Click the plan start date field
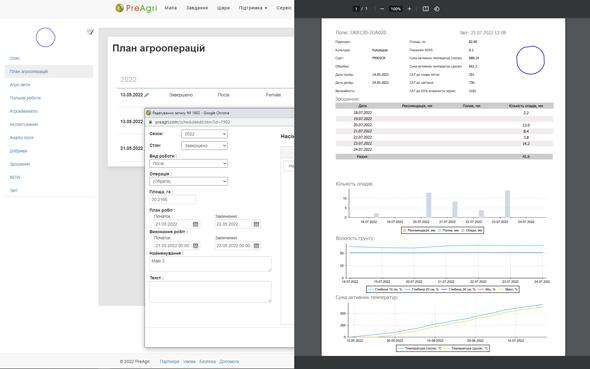Image resolution: width=590 pixels, height=369 pixels. tap(172, 224)
